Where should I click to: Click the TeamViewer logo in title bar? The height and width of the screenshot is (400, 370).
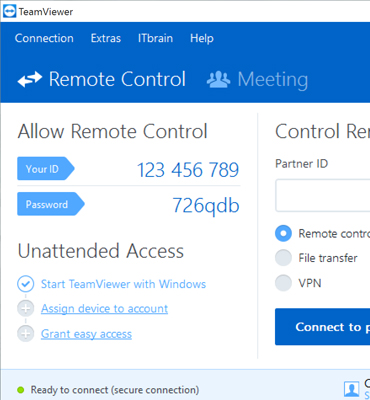[x=9, y=12]
